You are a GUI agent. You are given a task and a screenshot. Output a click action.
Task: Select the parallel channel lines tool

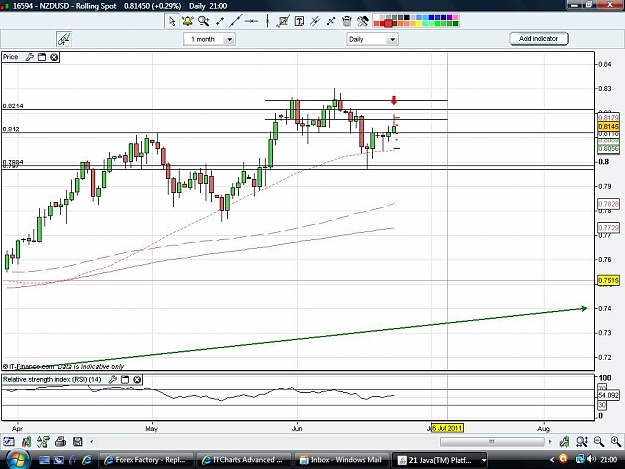[x=315, y=21]
